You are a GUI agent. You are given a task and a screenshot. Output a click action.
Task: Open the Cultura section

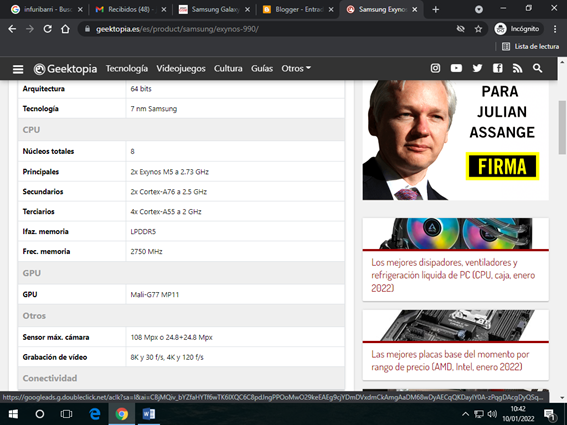point(228,68)
